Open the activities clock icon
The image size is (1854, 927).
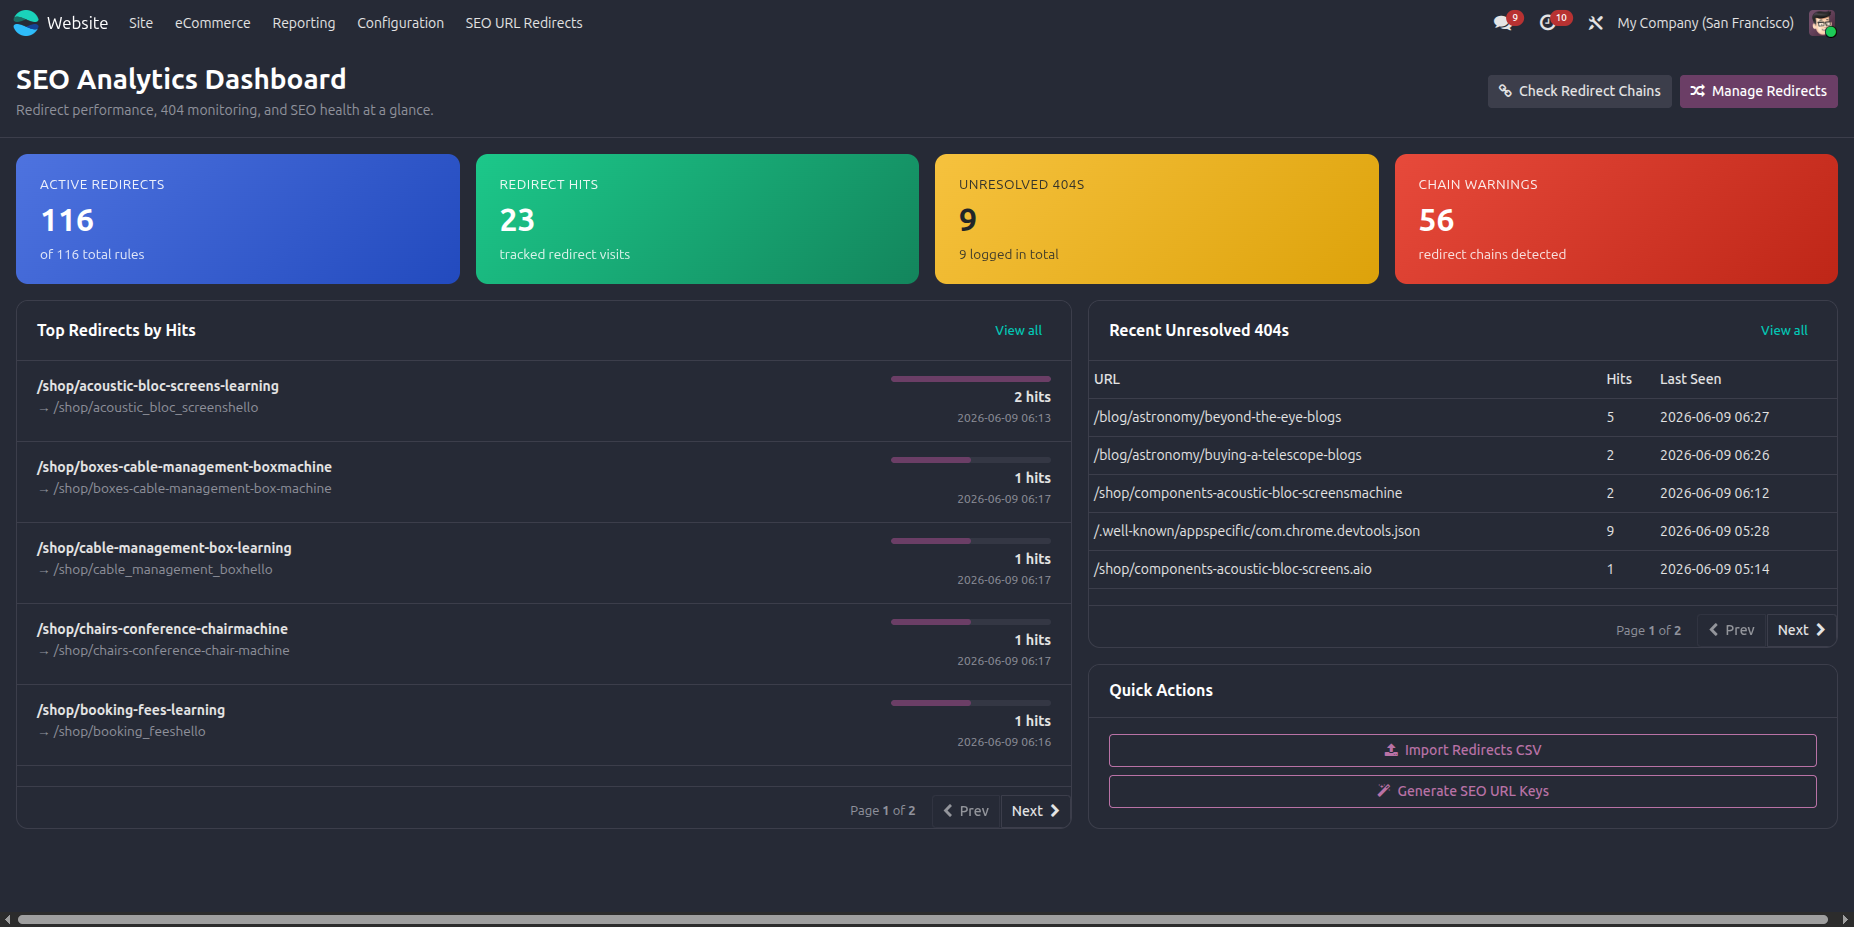point(1548,23)
